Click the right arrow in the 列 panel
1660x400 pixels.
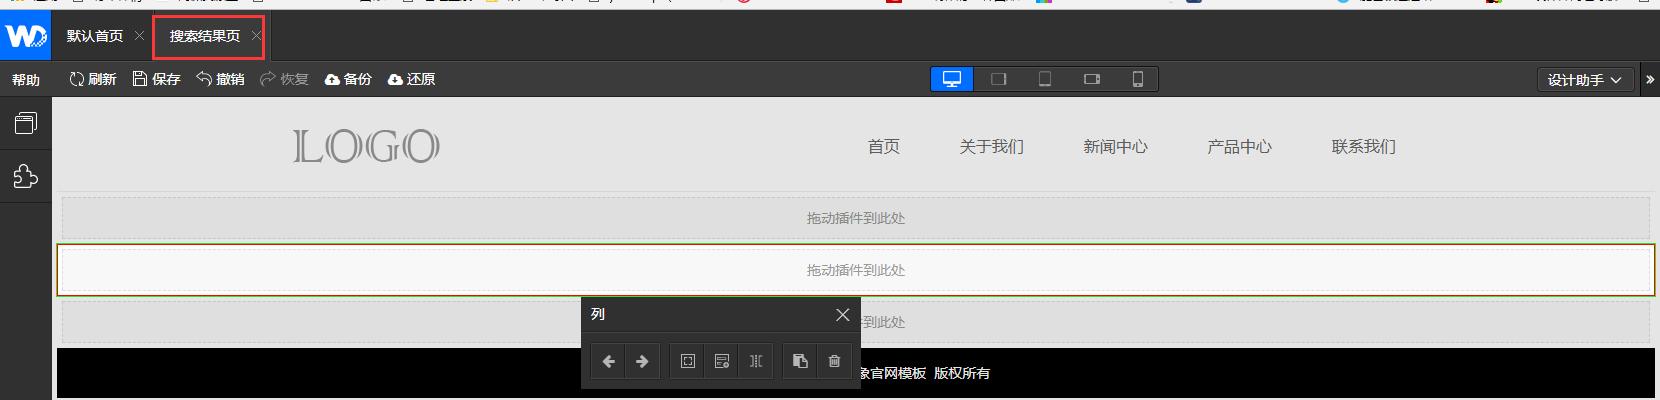pyautogui.click(x=642, y=361)
